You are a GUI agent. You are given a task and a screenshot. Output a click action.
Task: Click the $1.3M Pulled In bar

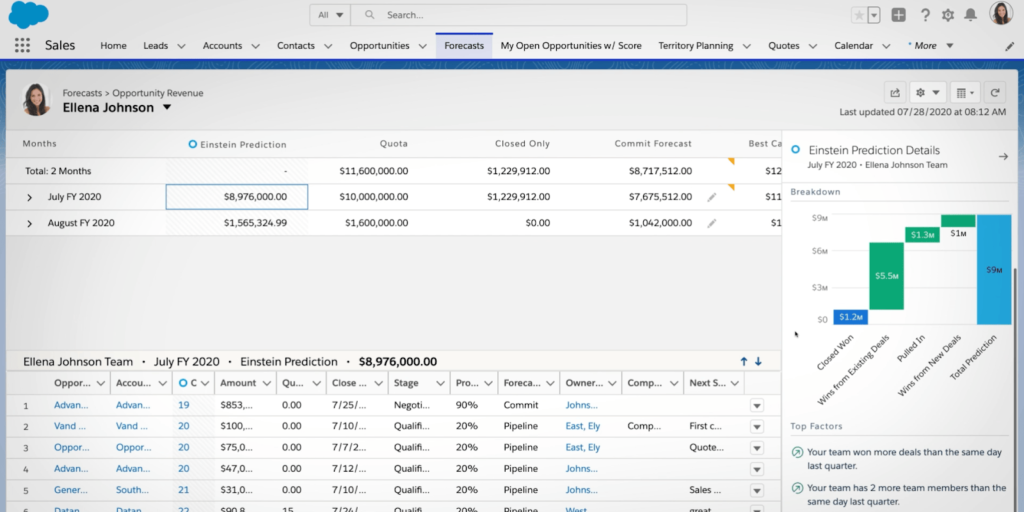922,234
